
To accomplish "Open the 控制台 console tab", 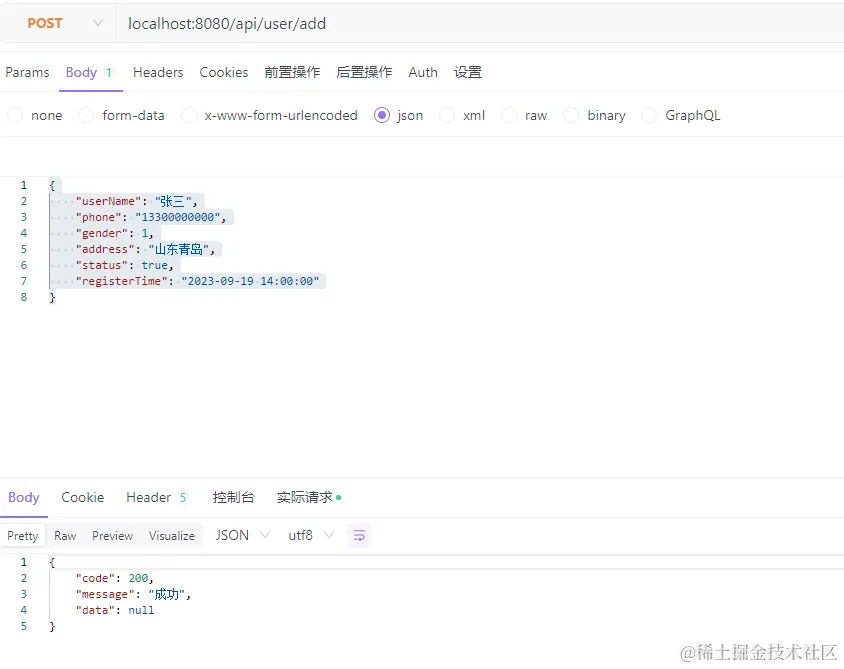I will (233, 497).
